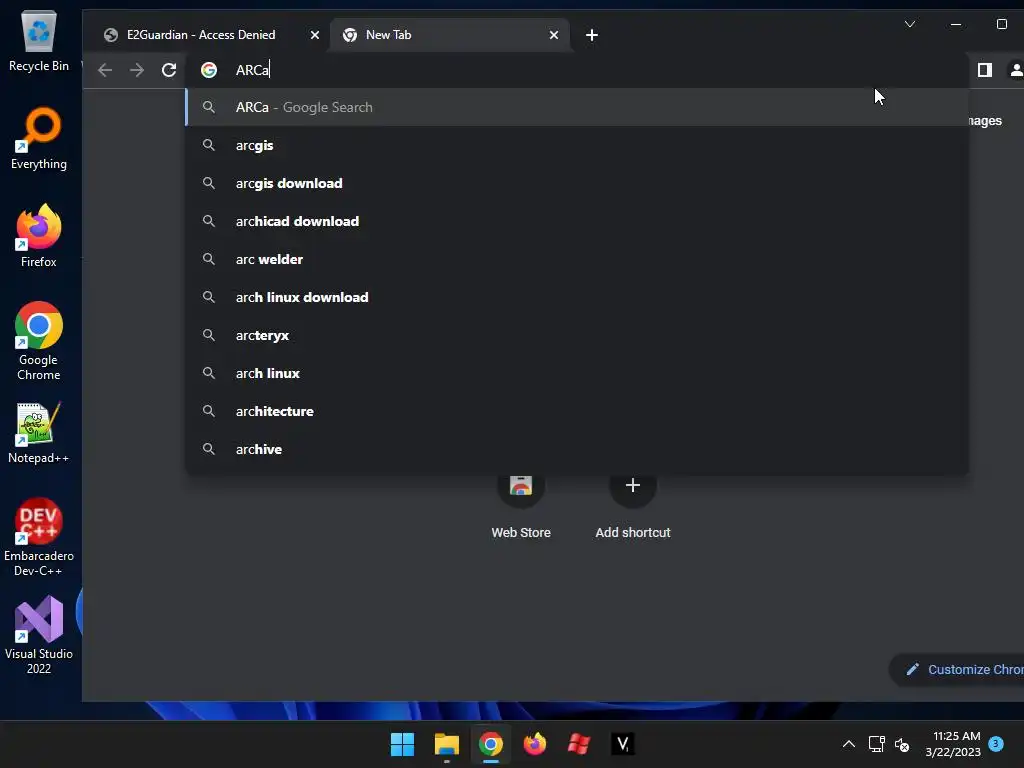This screenshot has height=768, width=1024.
Task: Click the Add shortcut plus tile
Action: tap(632, 506)
